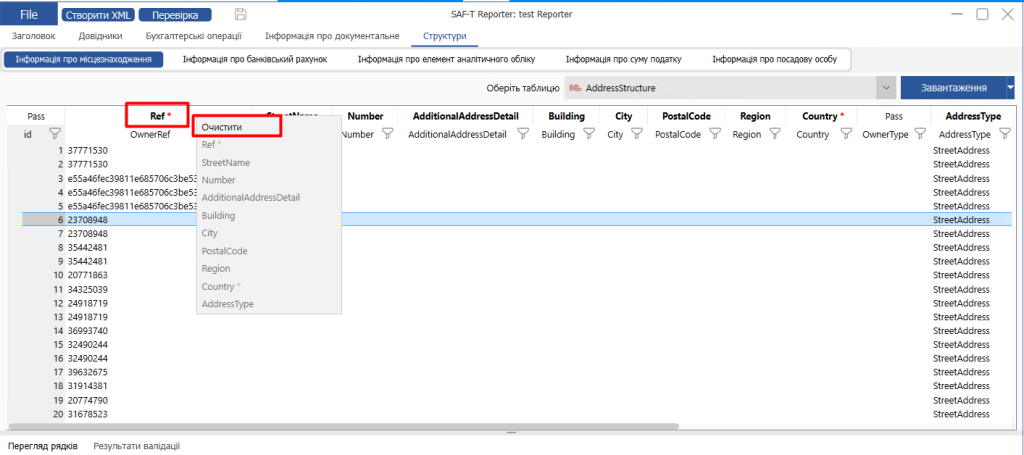Open the File menu

[29, 14]
